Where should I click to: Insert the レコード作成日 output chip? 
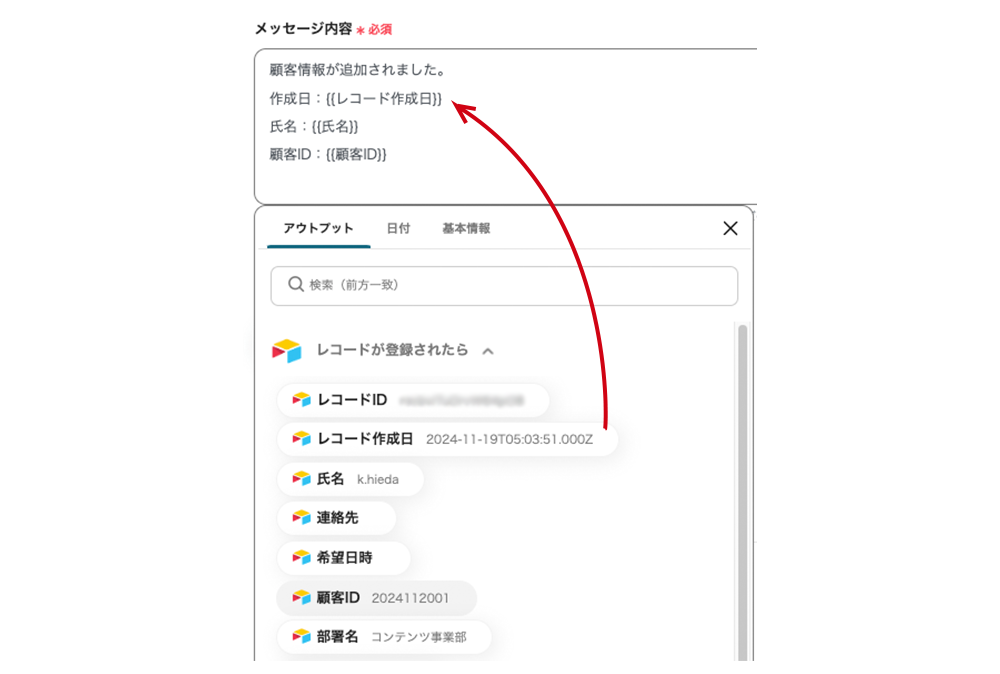pos(447,439)
